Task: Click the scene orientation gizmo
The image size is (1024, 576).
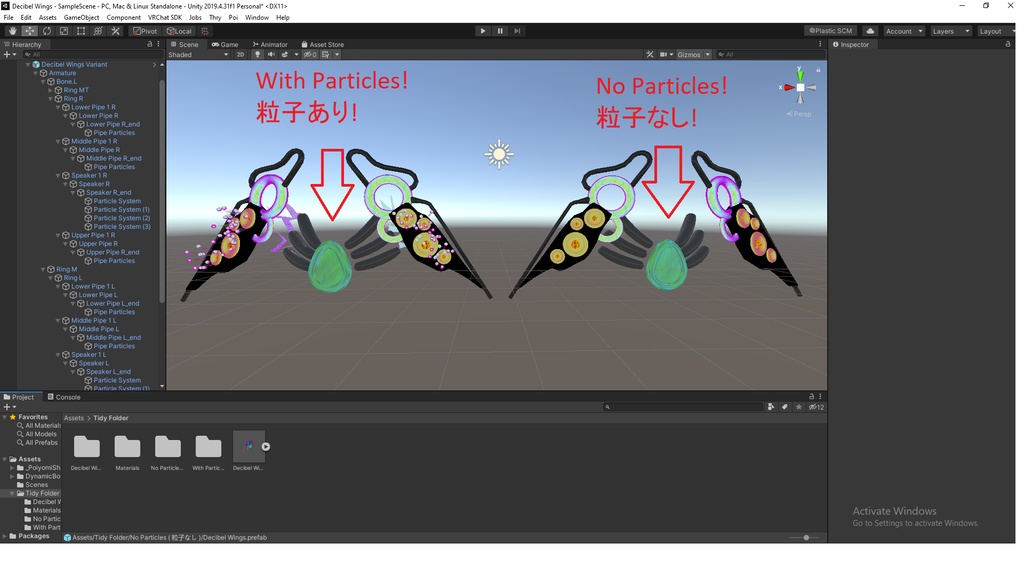Action: point(800,87)
